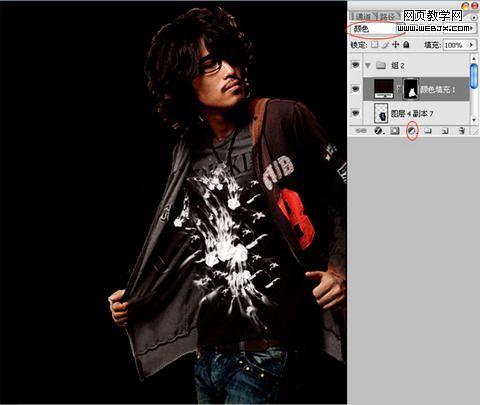
Task: Lock all layer attributes
Action: coord(406,44)
